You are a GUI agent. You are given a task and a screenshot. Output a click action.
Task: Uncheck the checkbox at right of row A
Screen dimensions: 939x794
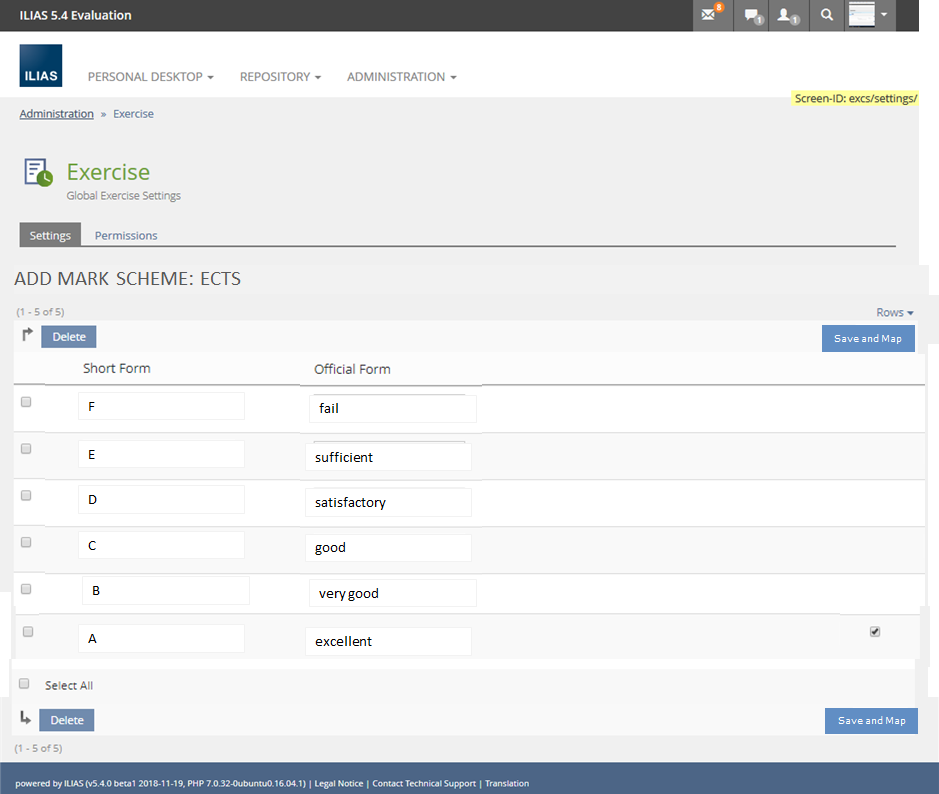pos(875,631)
